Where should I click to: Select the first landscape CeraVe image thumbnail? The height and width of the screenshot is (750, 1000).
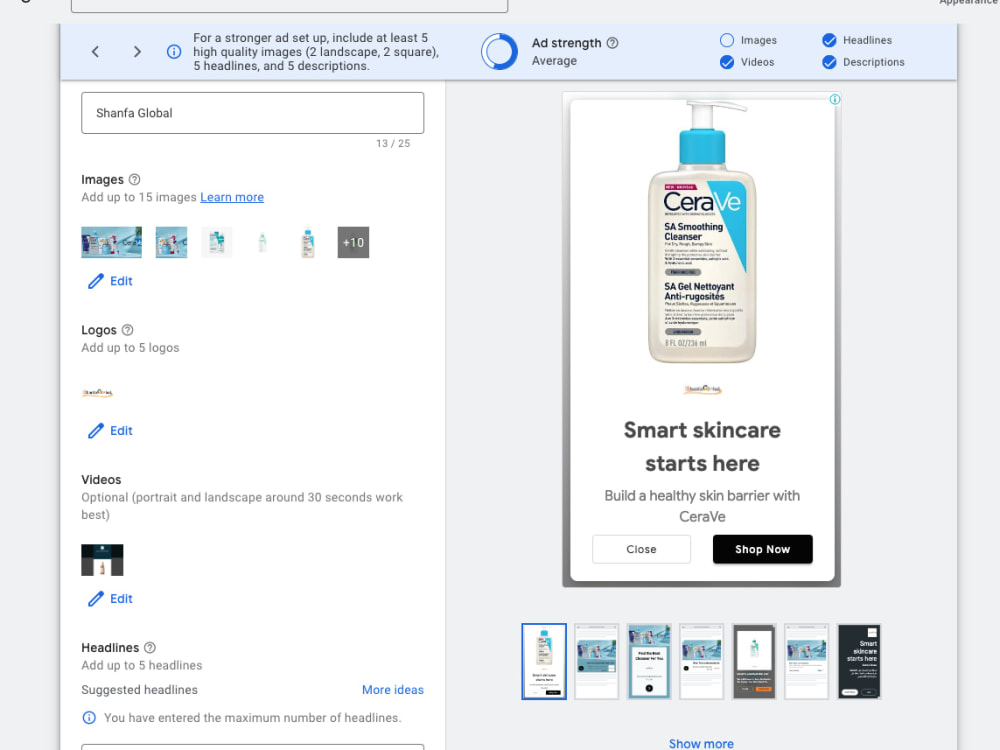click(x=112, y=242)
